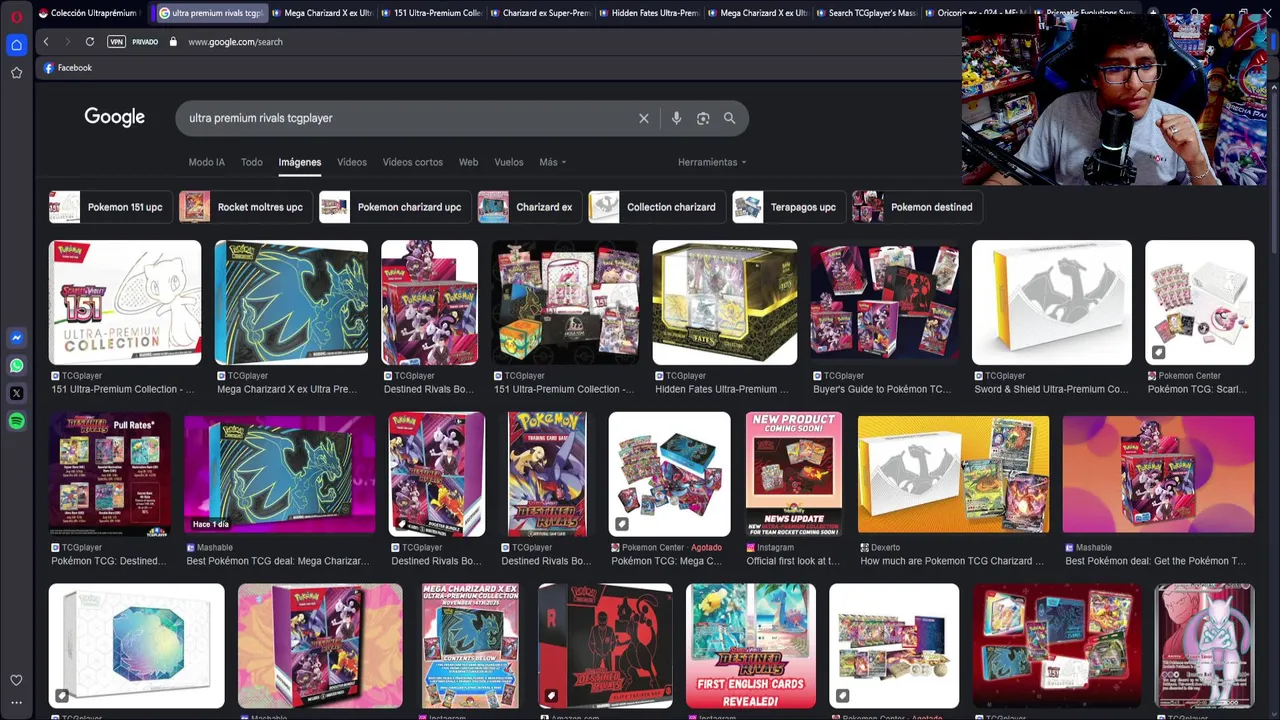Switch to Todo results tab
This screenshot has width=1280, height=720.
click(x=252, y=162)
